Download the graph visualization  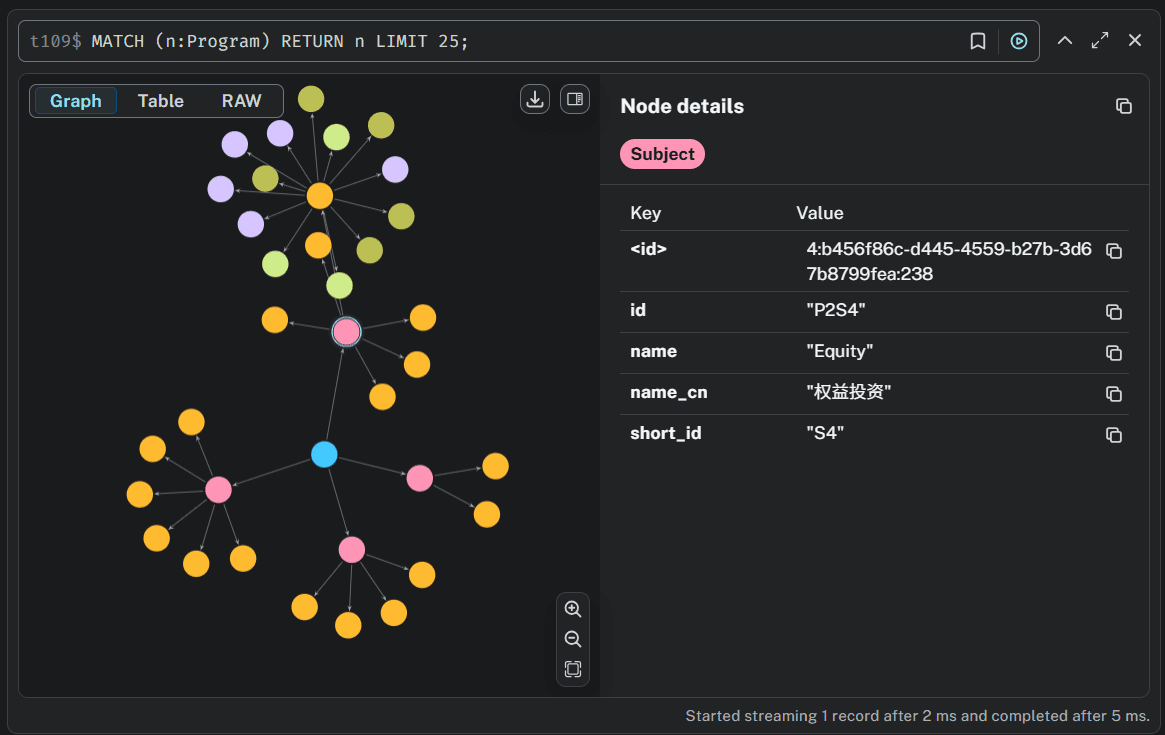534,99
